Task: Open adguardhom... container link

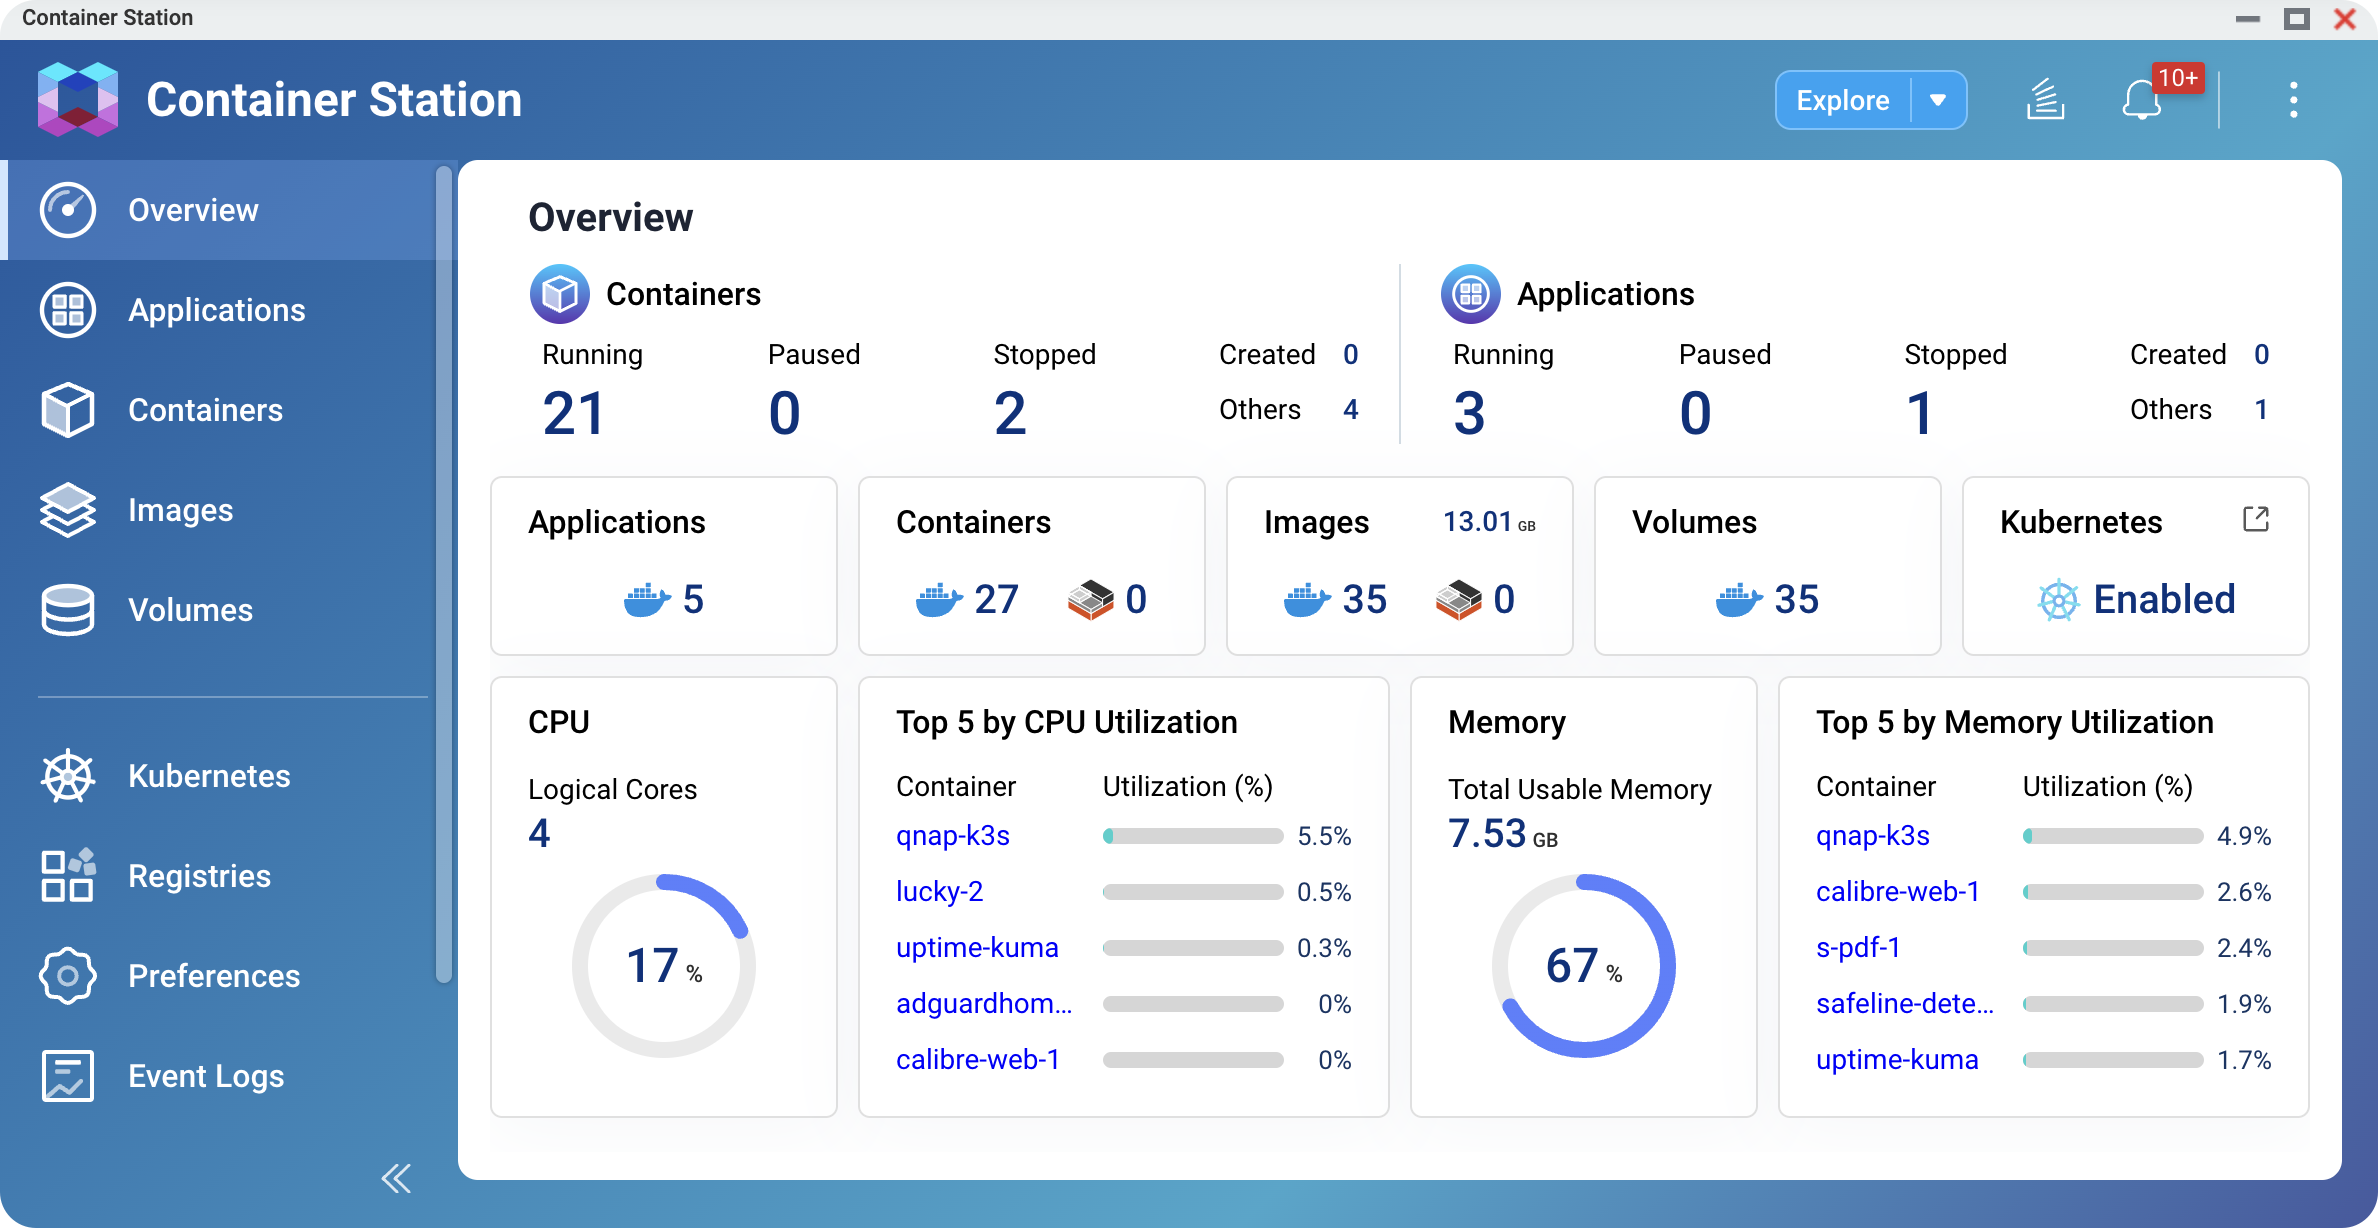Action: (984, 1003)
